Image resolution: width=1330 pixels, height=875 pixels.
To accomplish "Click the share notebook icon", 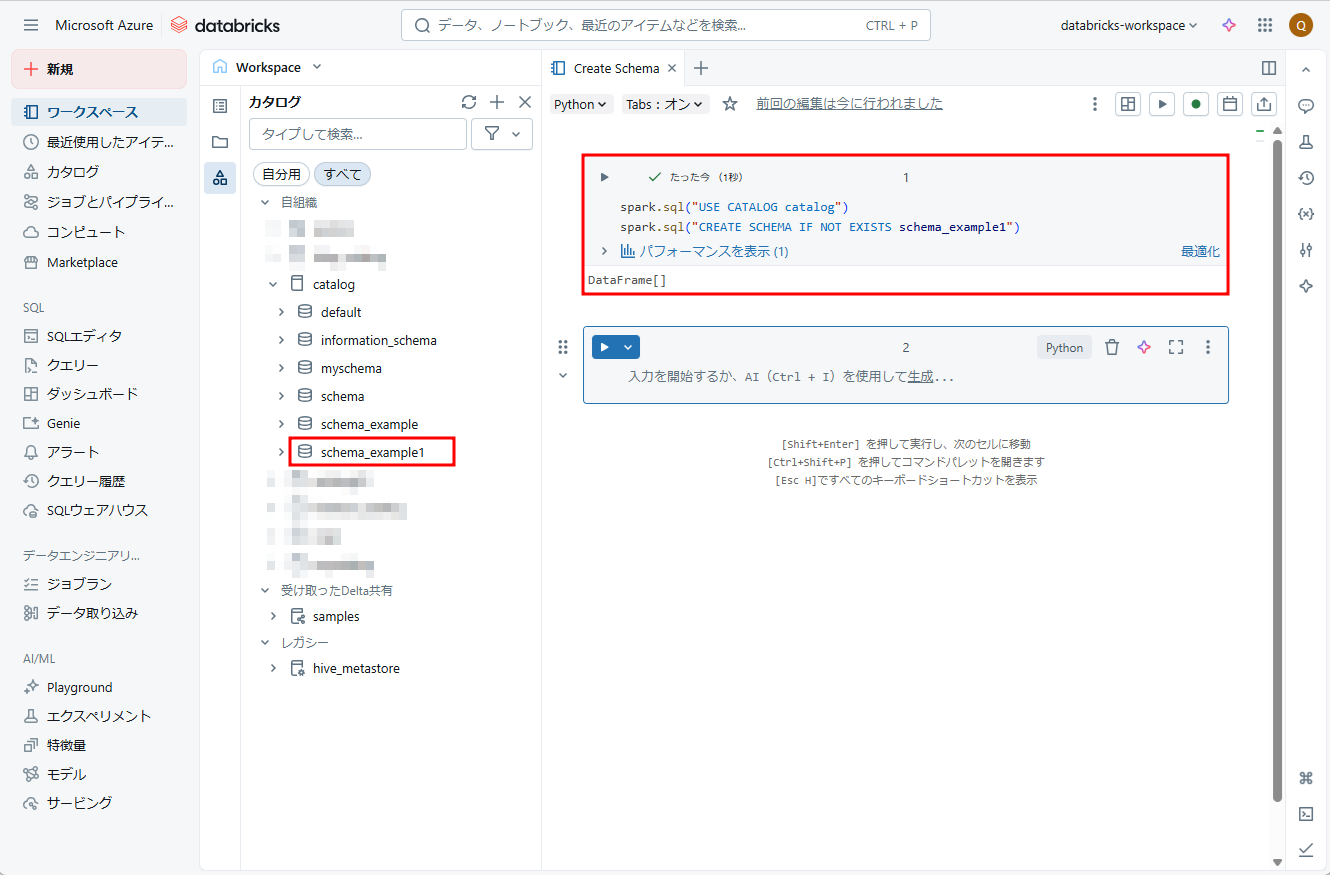I will tap(1264, 104).
